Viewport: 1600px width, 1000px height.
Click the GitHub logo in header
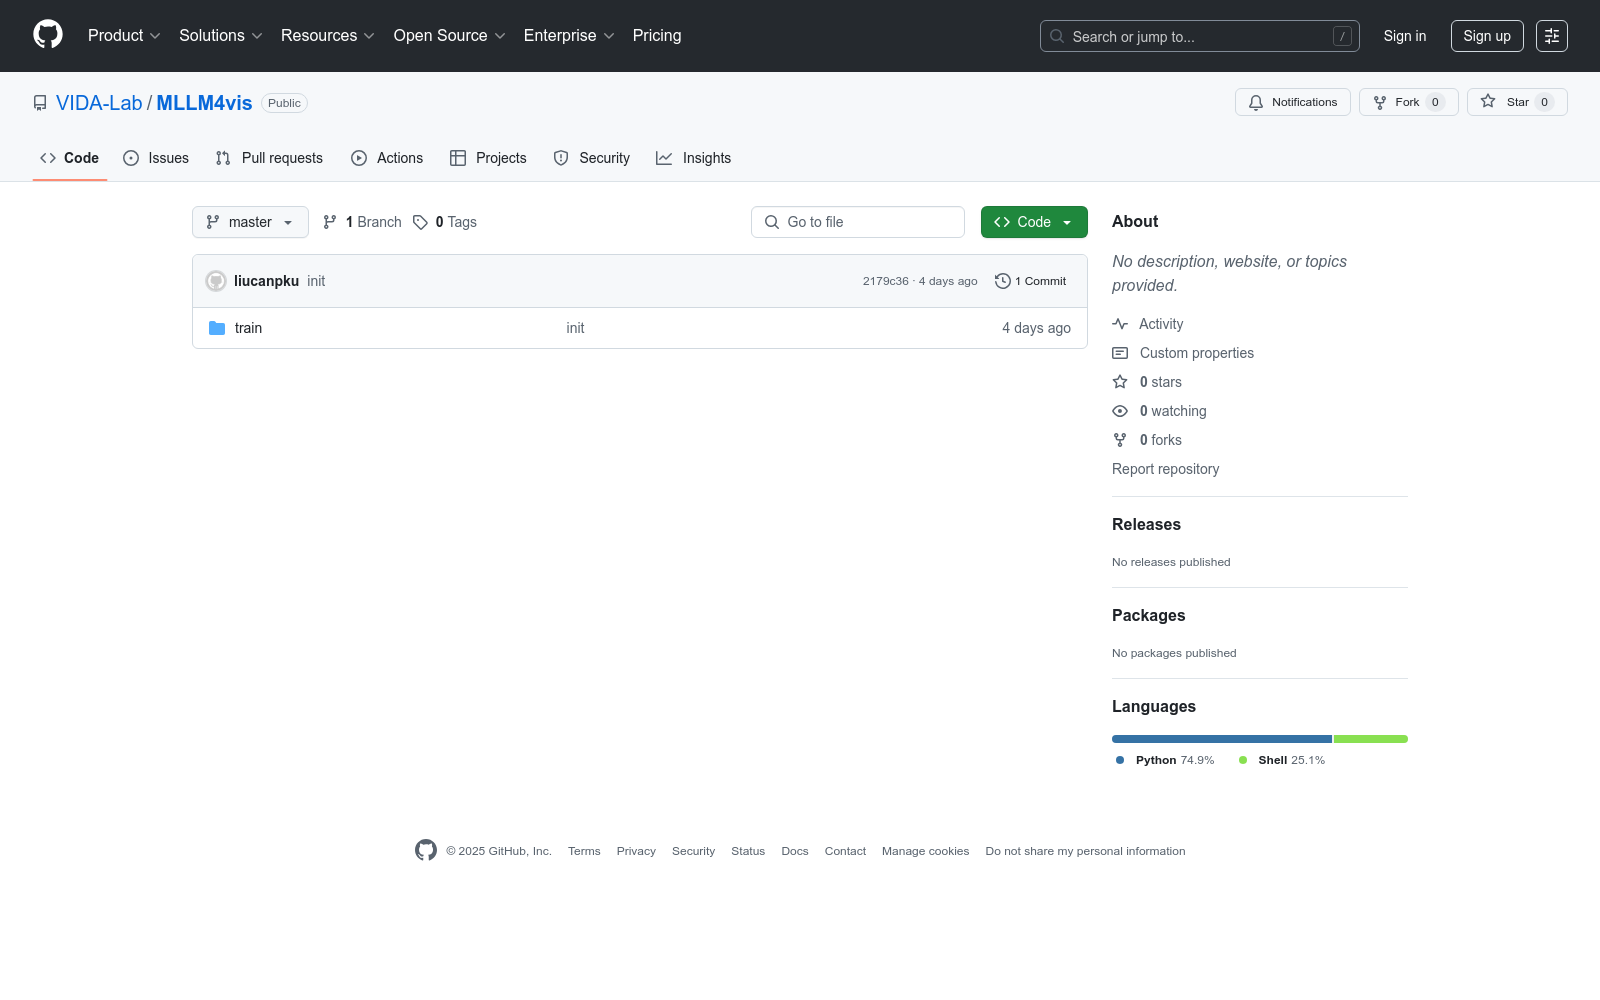48,35
